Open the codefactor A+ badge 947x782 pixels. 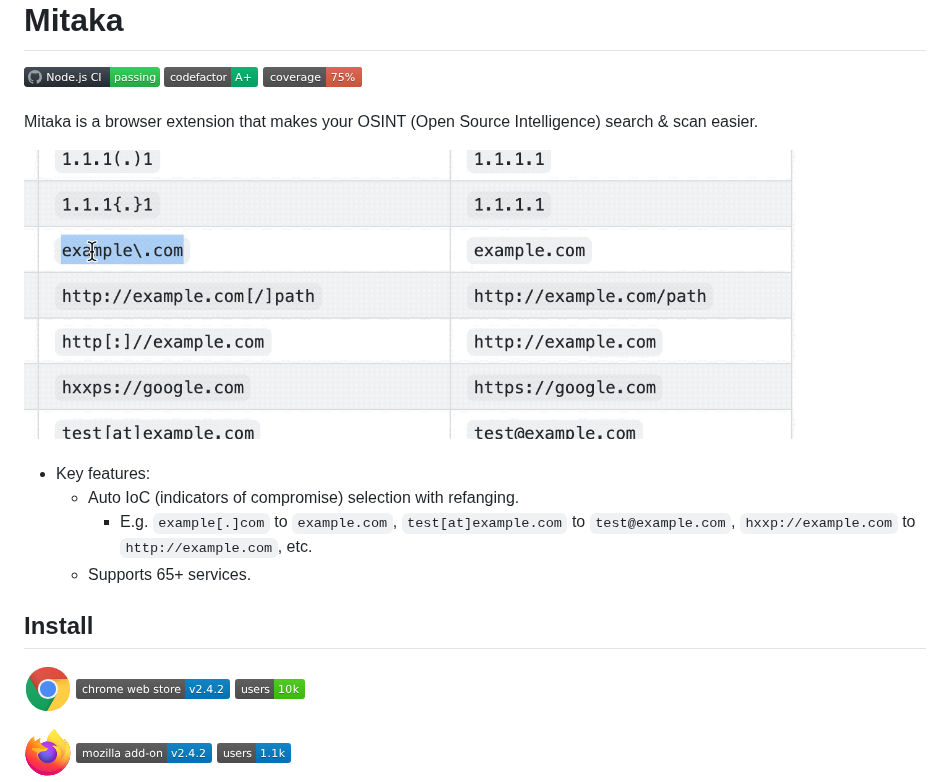pyautogui.click(x=211, y=77)
